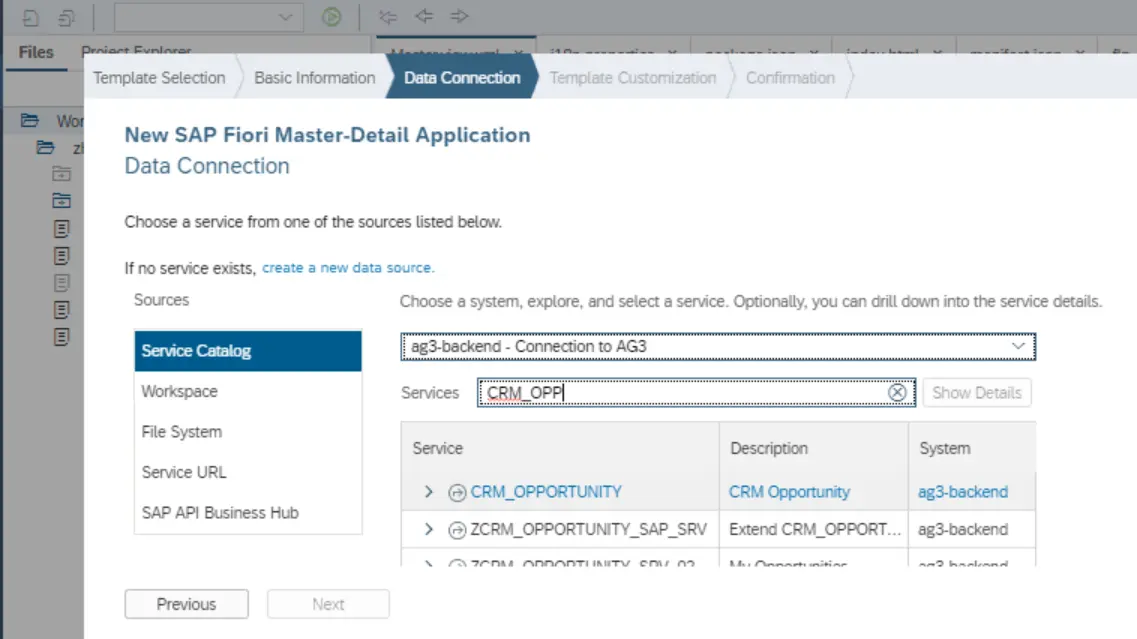
Task: Switch to the Project Explorer tab
Action: coord(136,50)
